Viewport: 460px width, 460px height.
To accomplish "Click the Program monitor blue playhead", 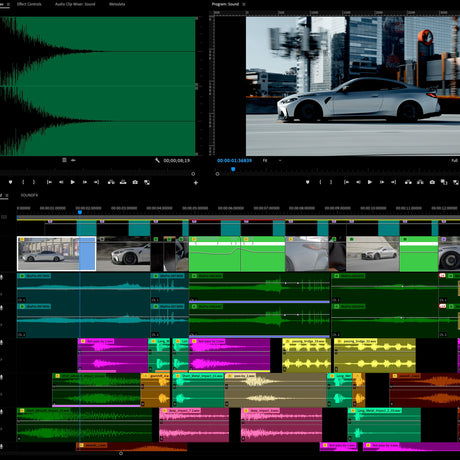I will pyautogui.click(x=233, y=169).
